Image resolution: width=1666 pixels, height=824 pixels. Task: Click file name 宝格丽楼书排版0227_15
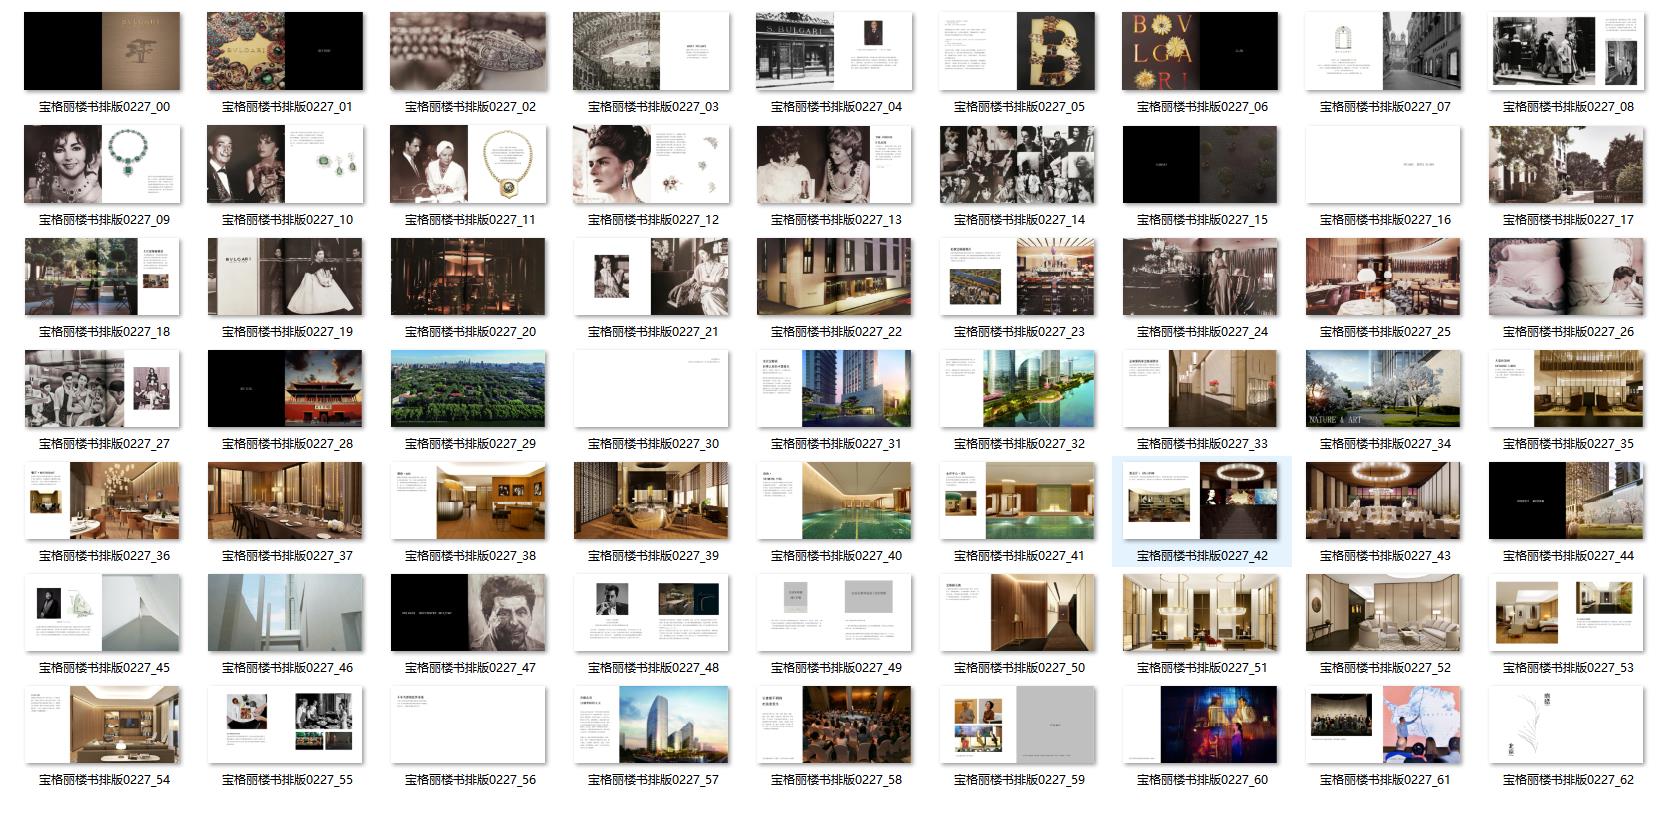1202,220
